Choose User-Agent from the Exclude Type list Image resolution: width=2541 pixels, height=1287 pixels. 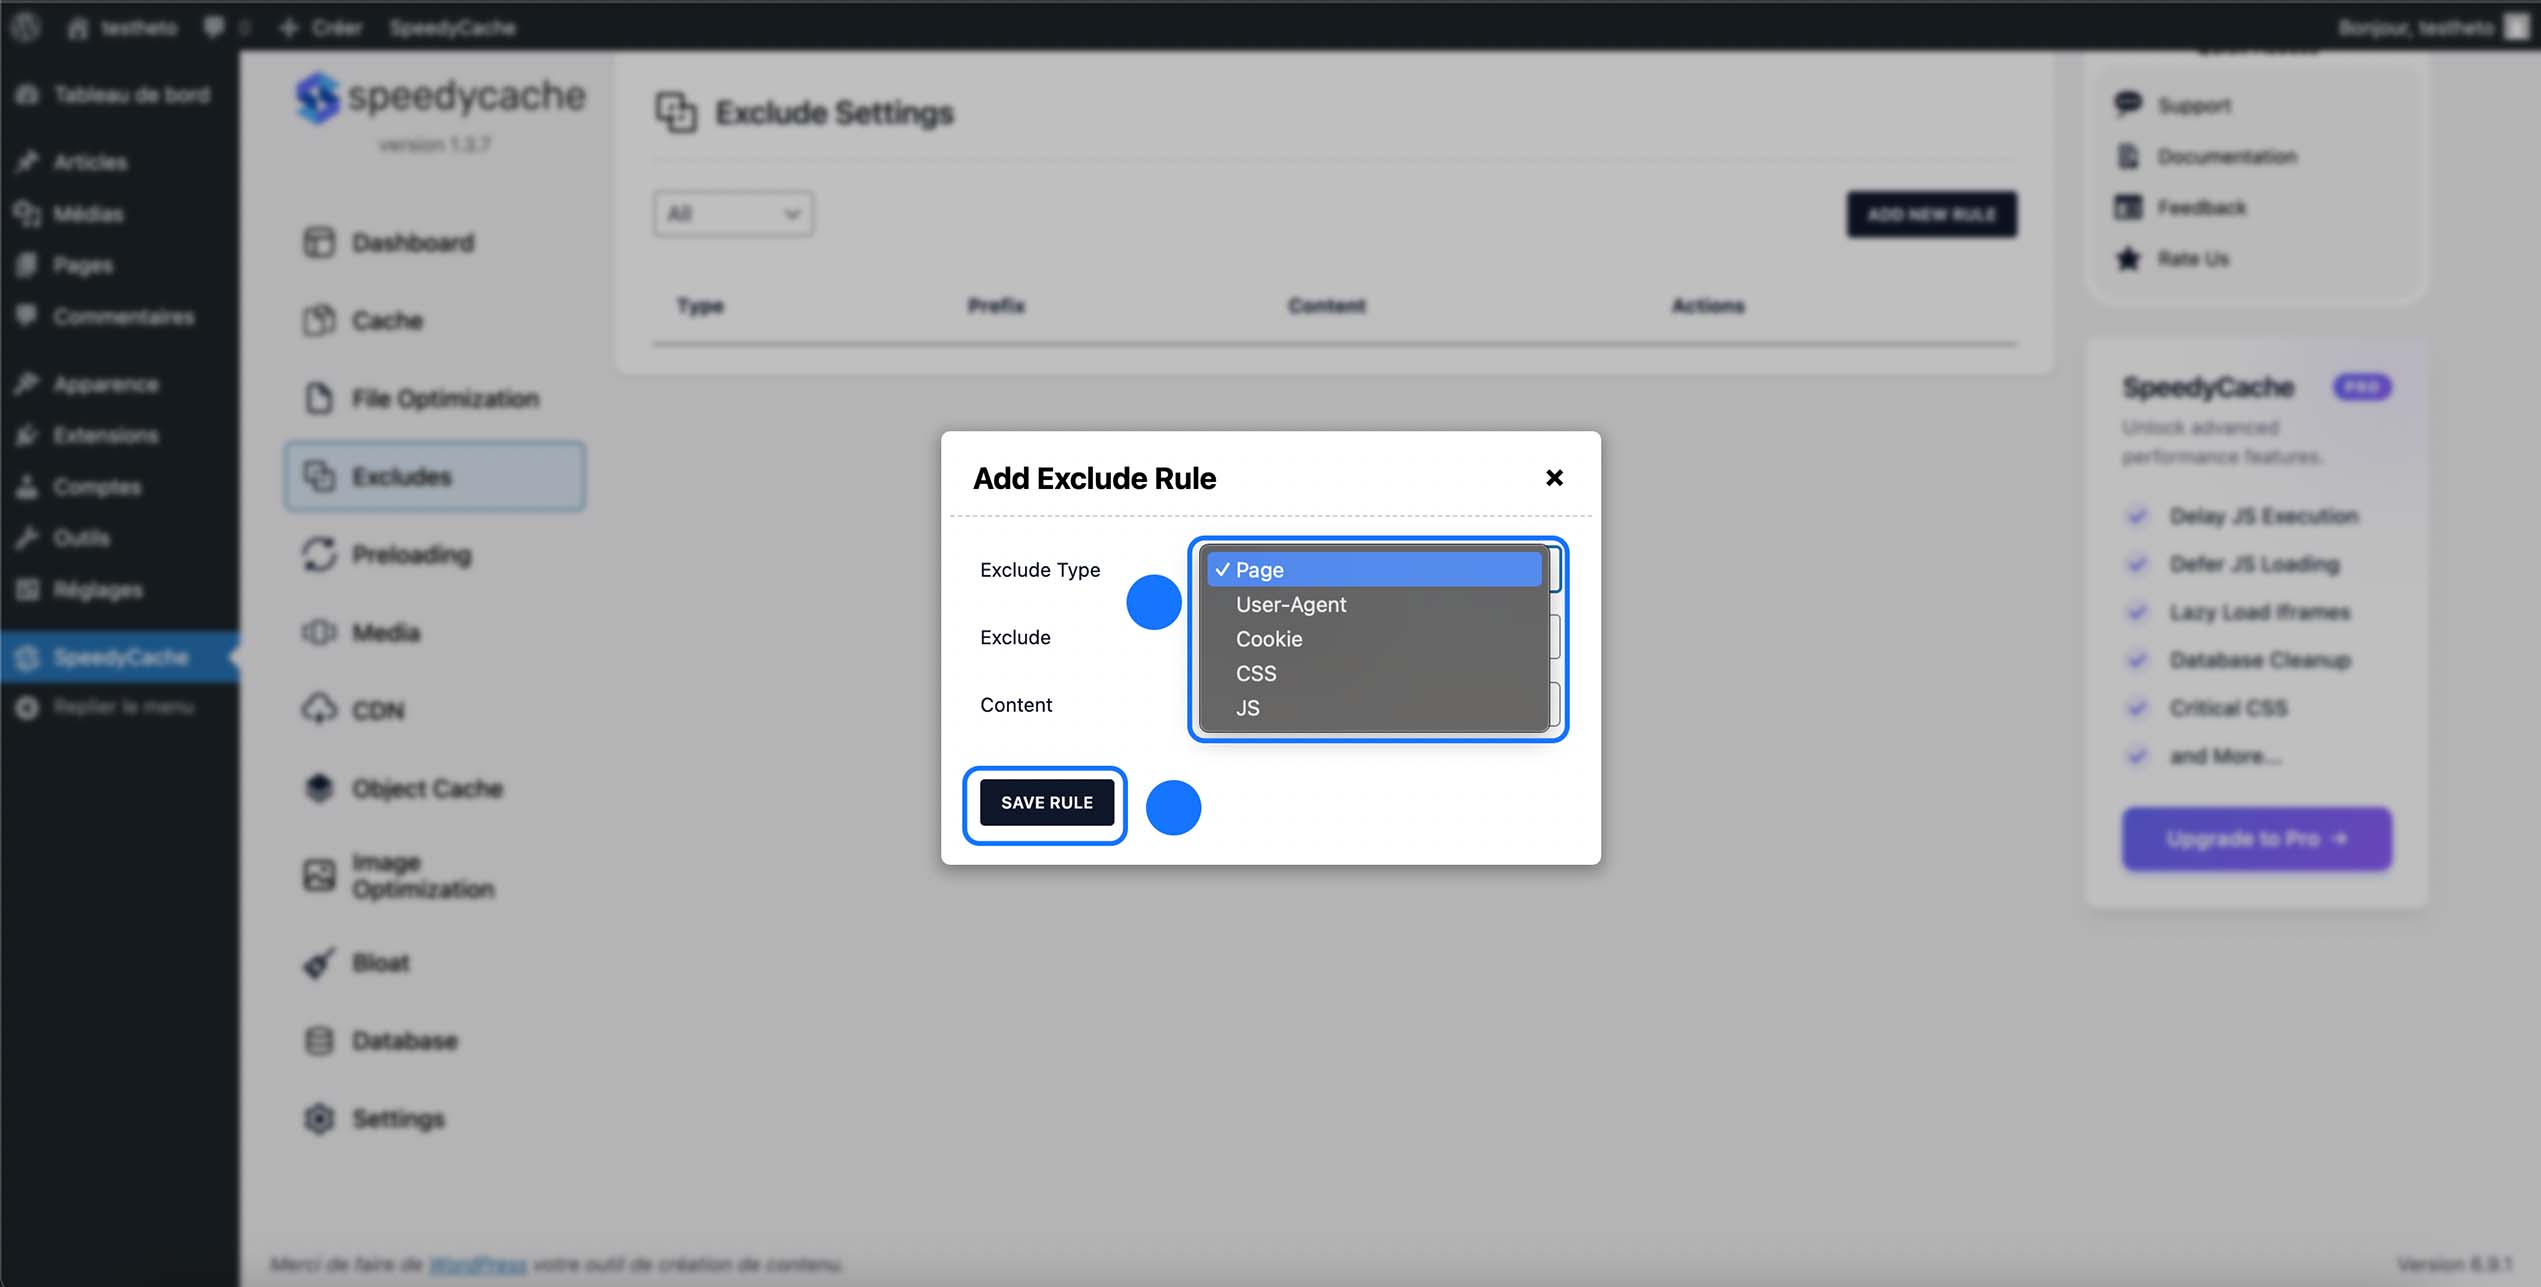1290,604
